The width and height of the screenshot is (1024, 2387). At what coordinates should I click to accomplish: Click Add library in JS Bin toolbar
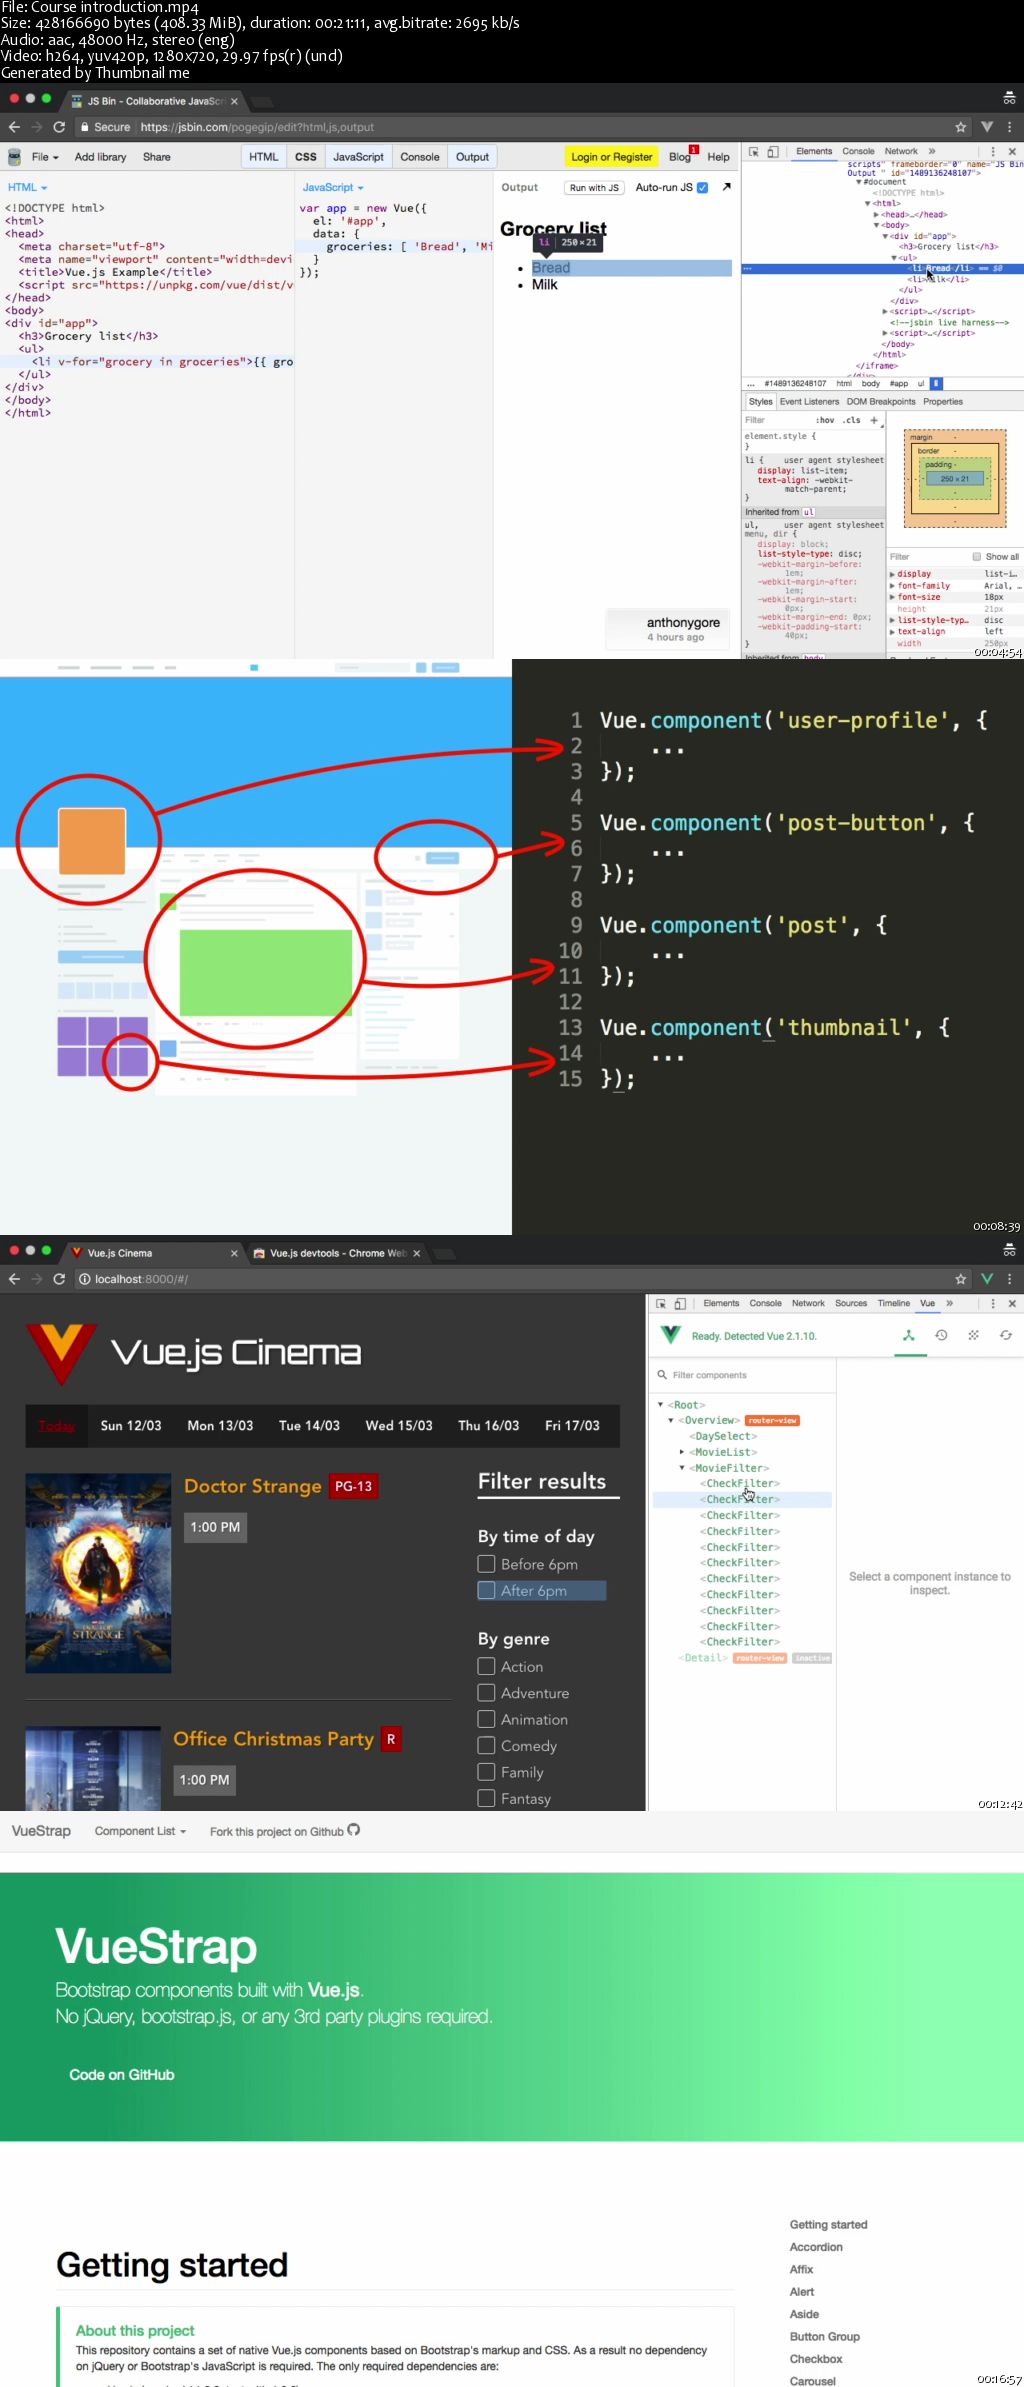point(100,157)
